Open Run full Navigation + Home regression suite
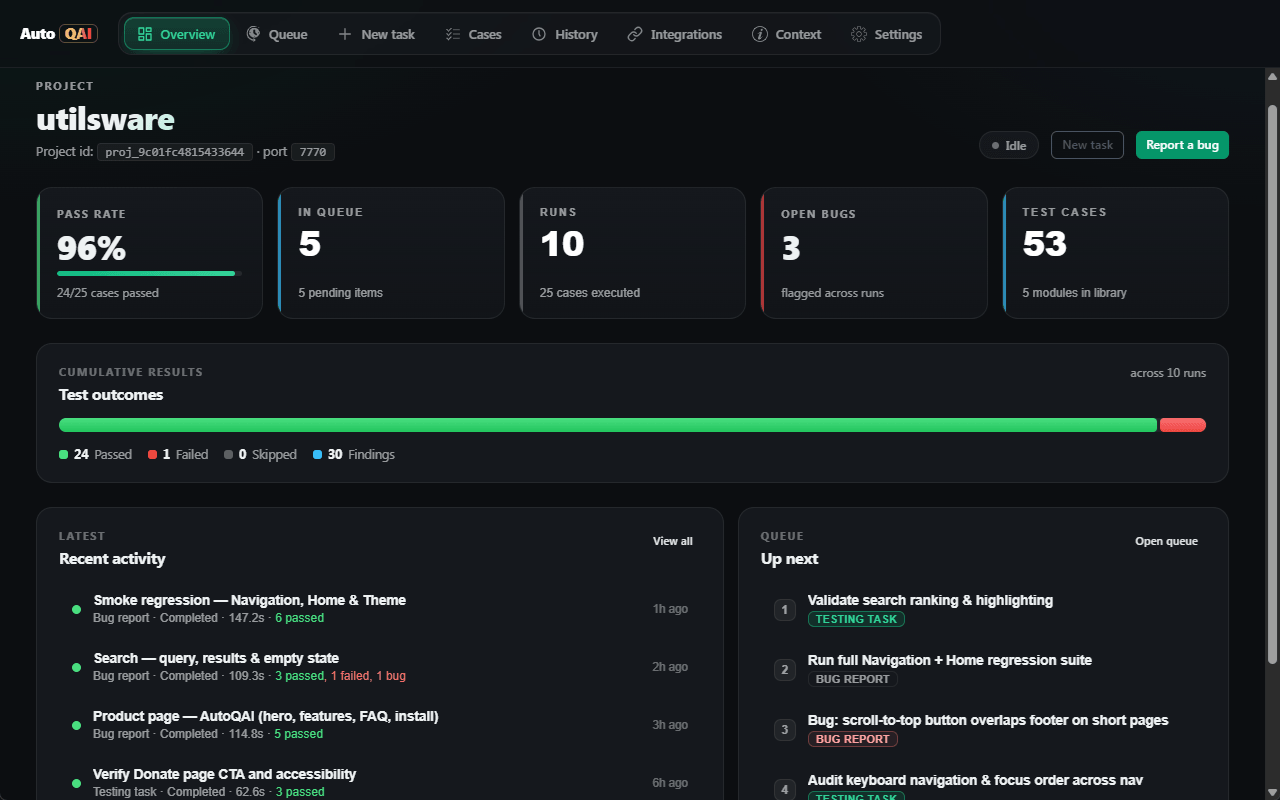The height and width of the screenshot is (800, 1280). click(x=950, y=660)
